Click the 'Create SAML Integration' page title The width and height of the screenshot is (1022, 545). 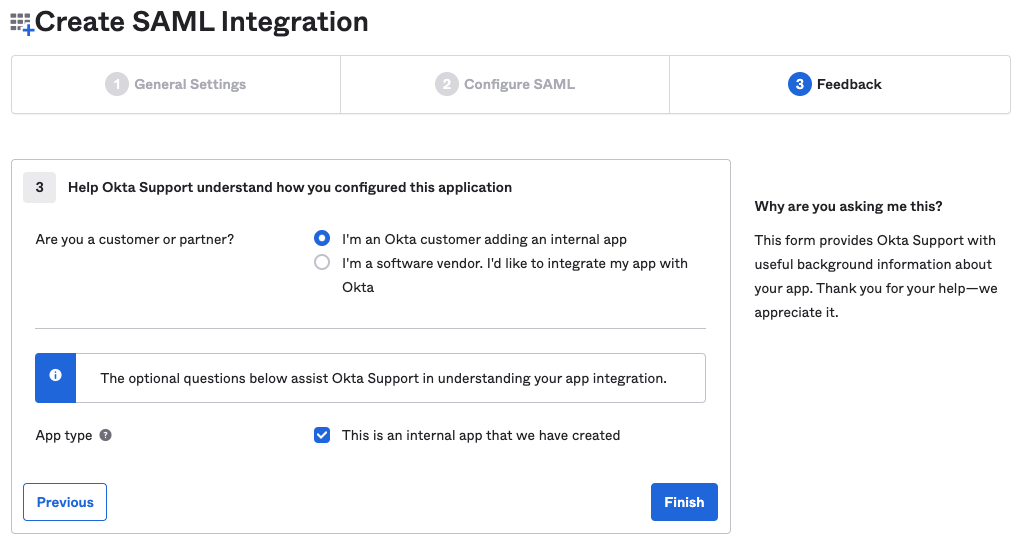click(201, 22)
